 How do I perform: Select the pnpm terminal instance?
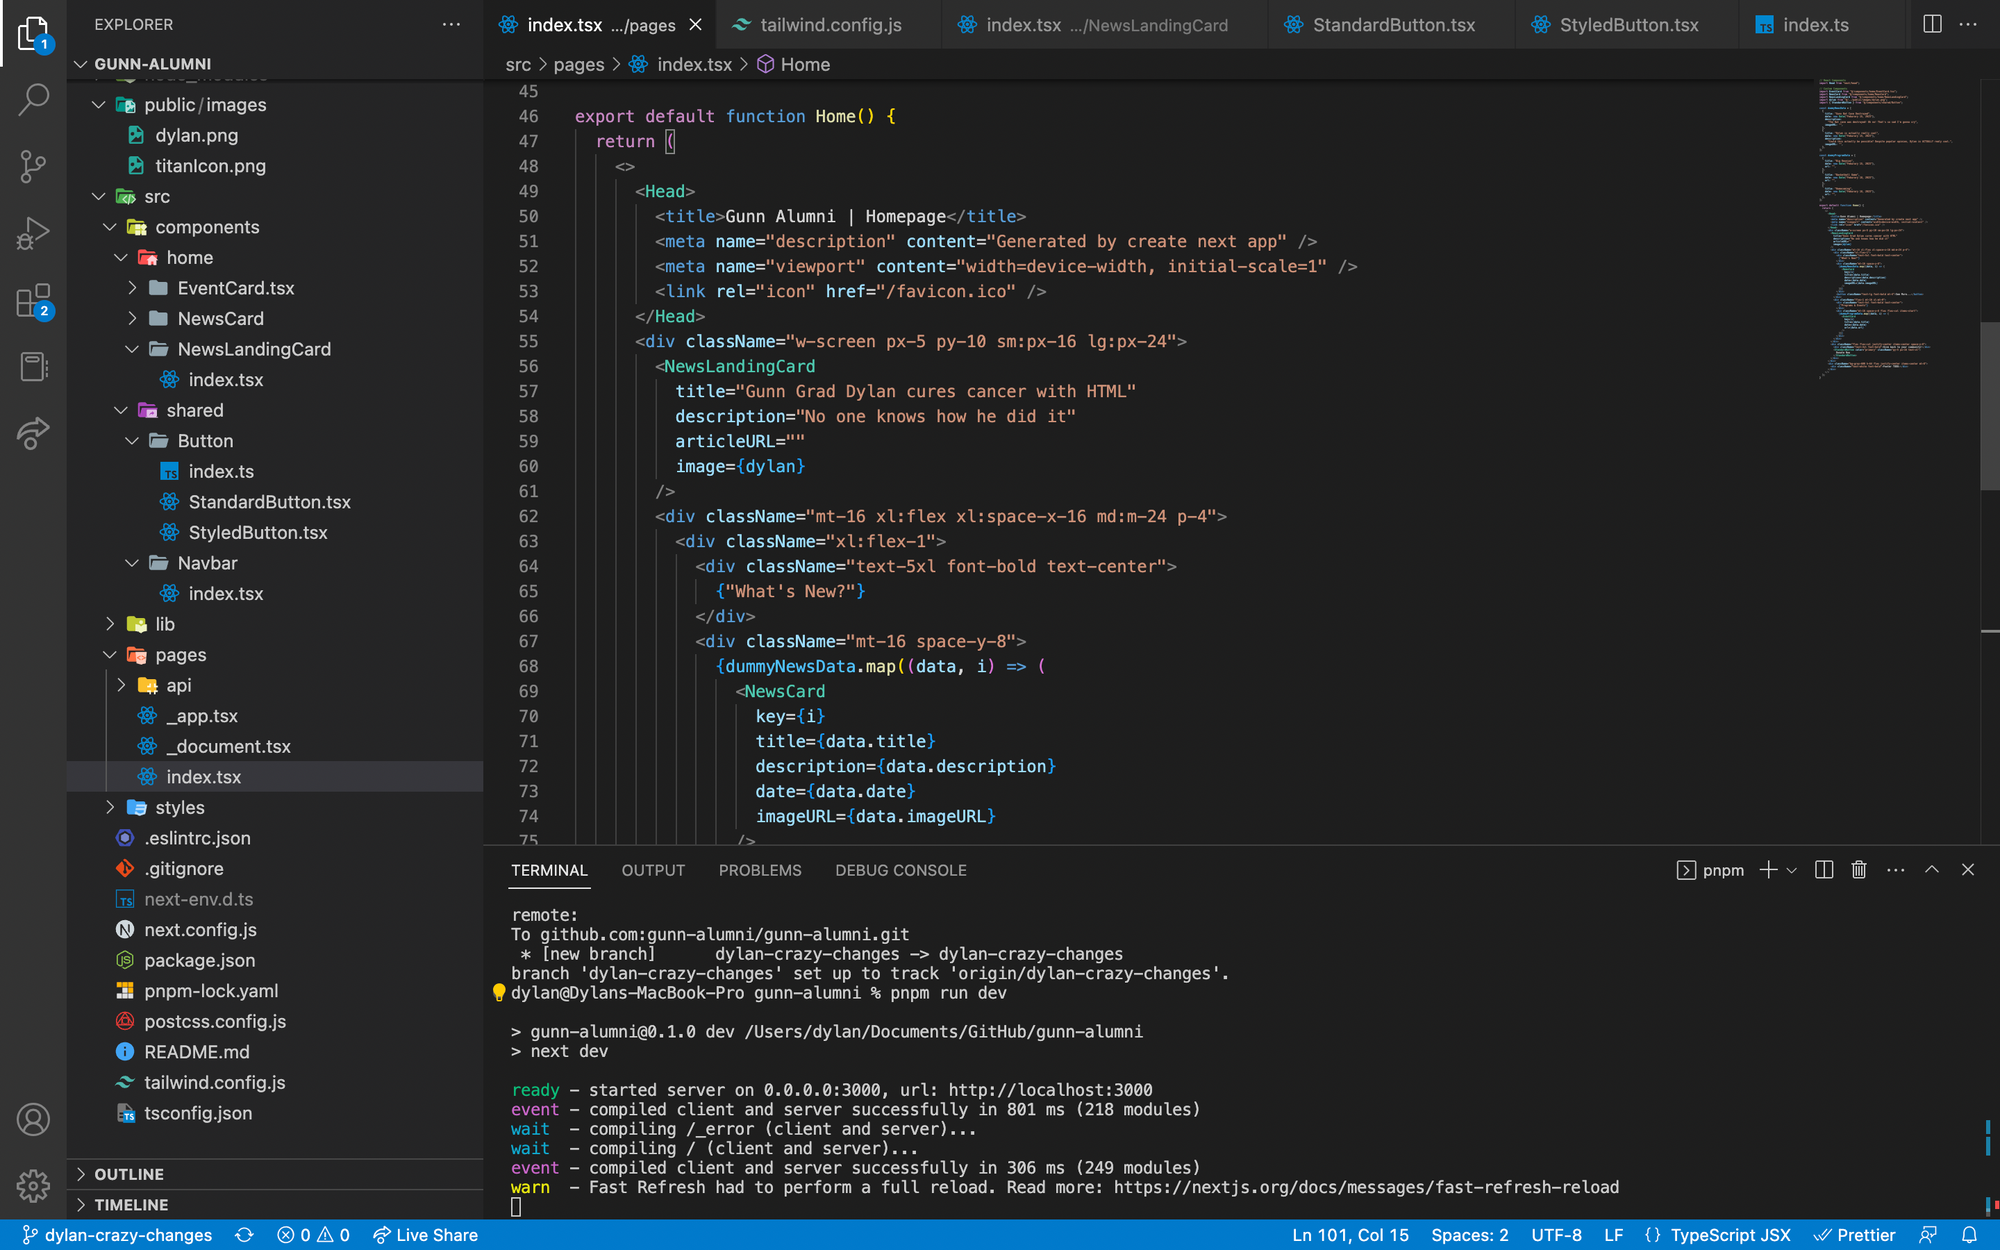click(x=1710, y=870)
